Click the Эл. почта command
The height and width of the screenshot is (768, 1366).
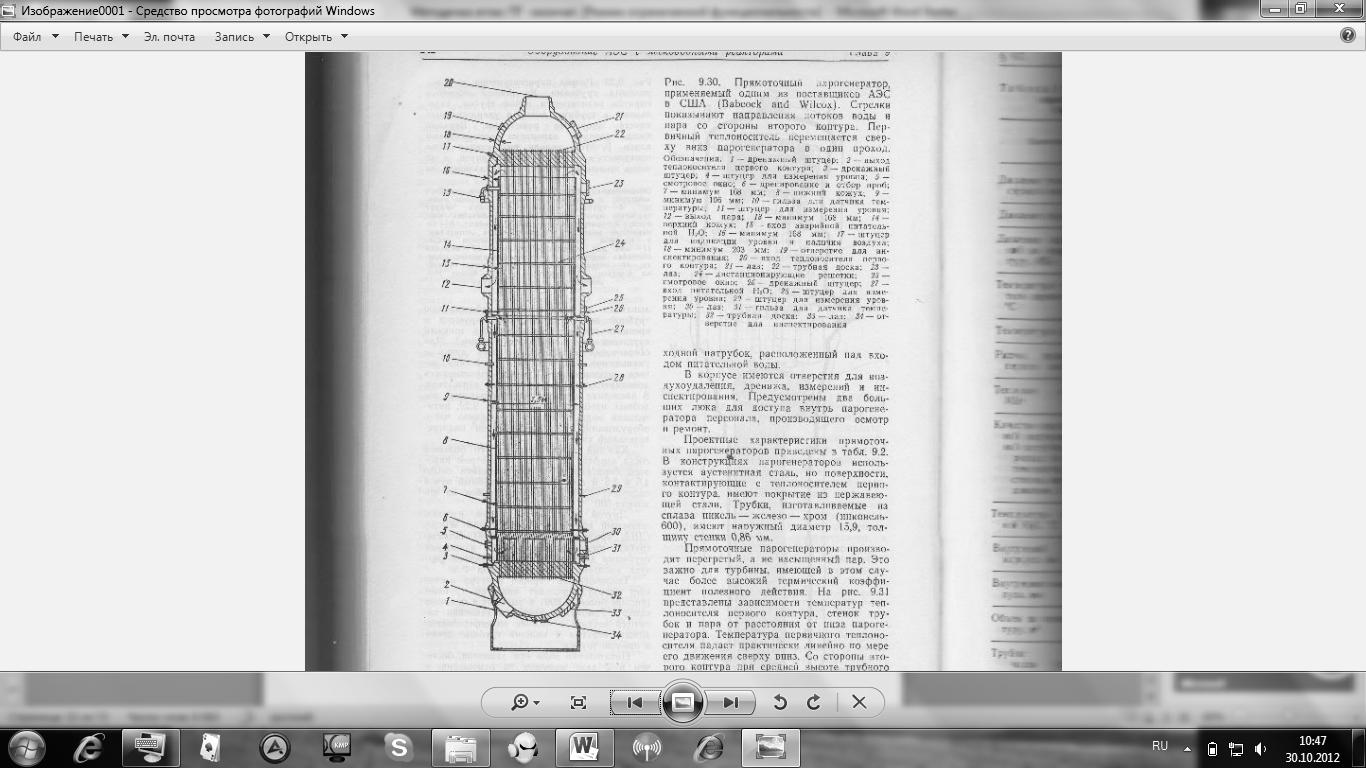click(169, 36)
